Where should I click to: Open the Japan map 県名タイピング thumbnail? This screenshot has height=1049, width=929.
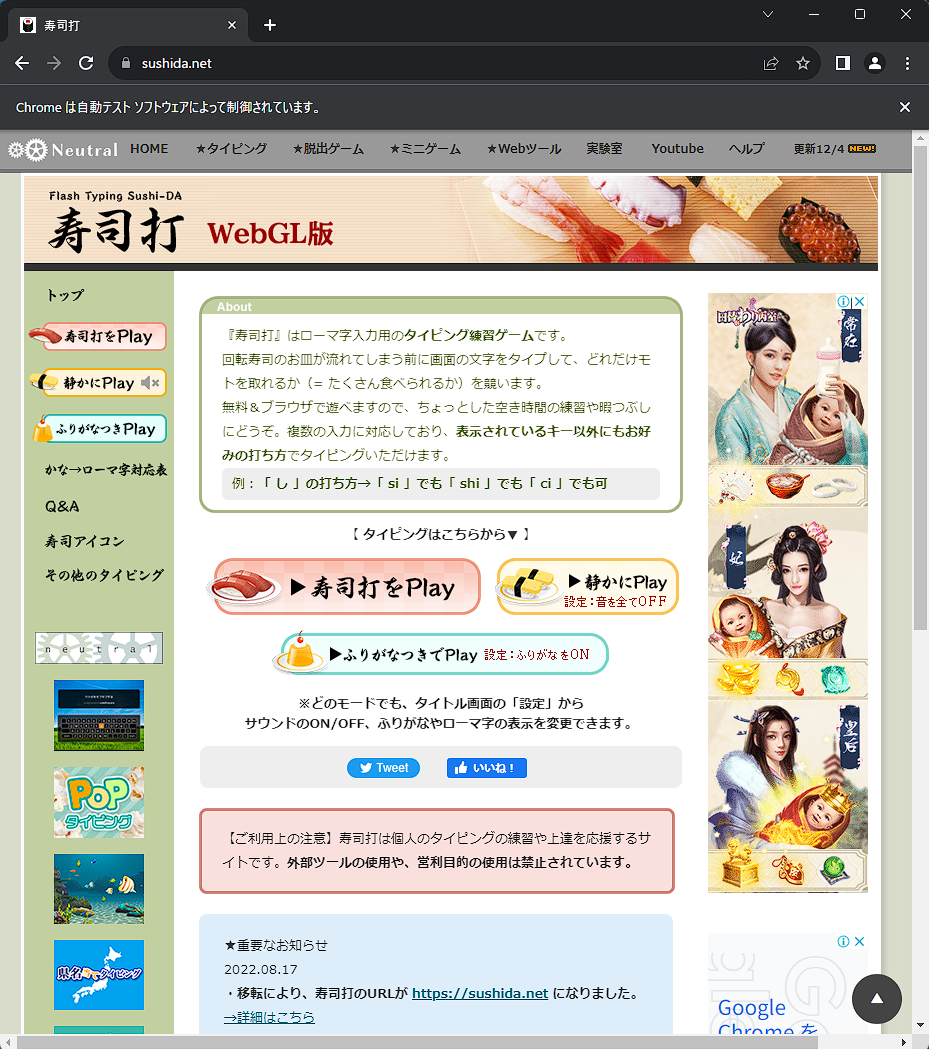coord(98,975)
